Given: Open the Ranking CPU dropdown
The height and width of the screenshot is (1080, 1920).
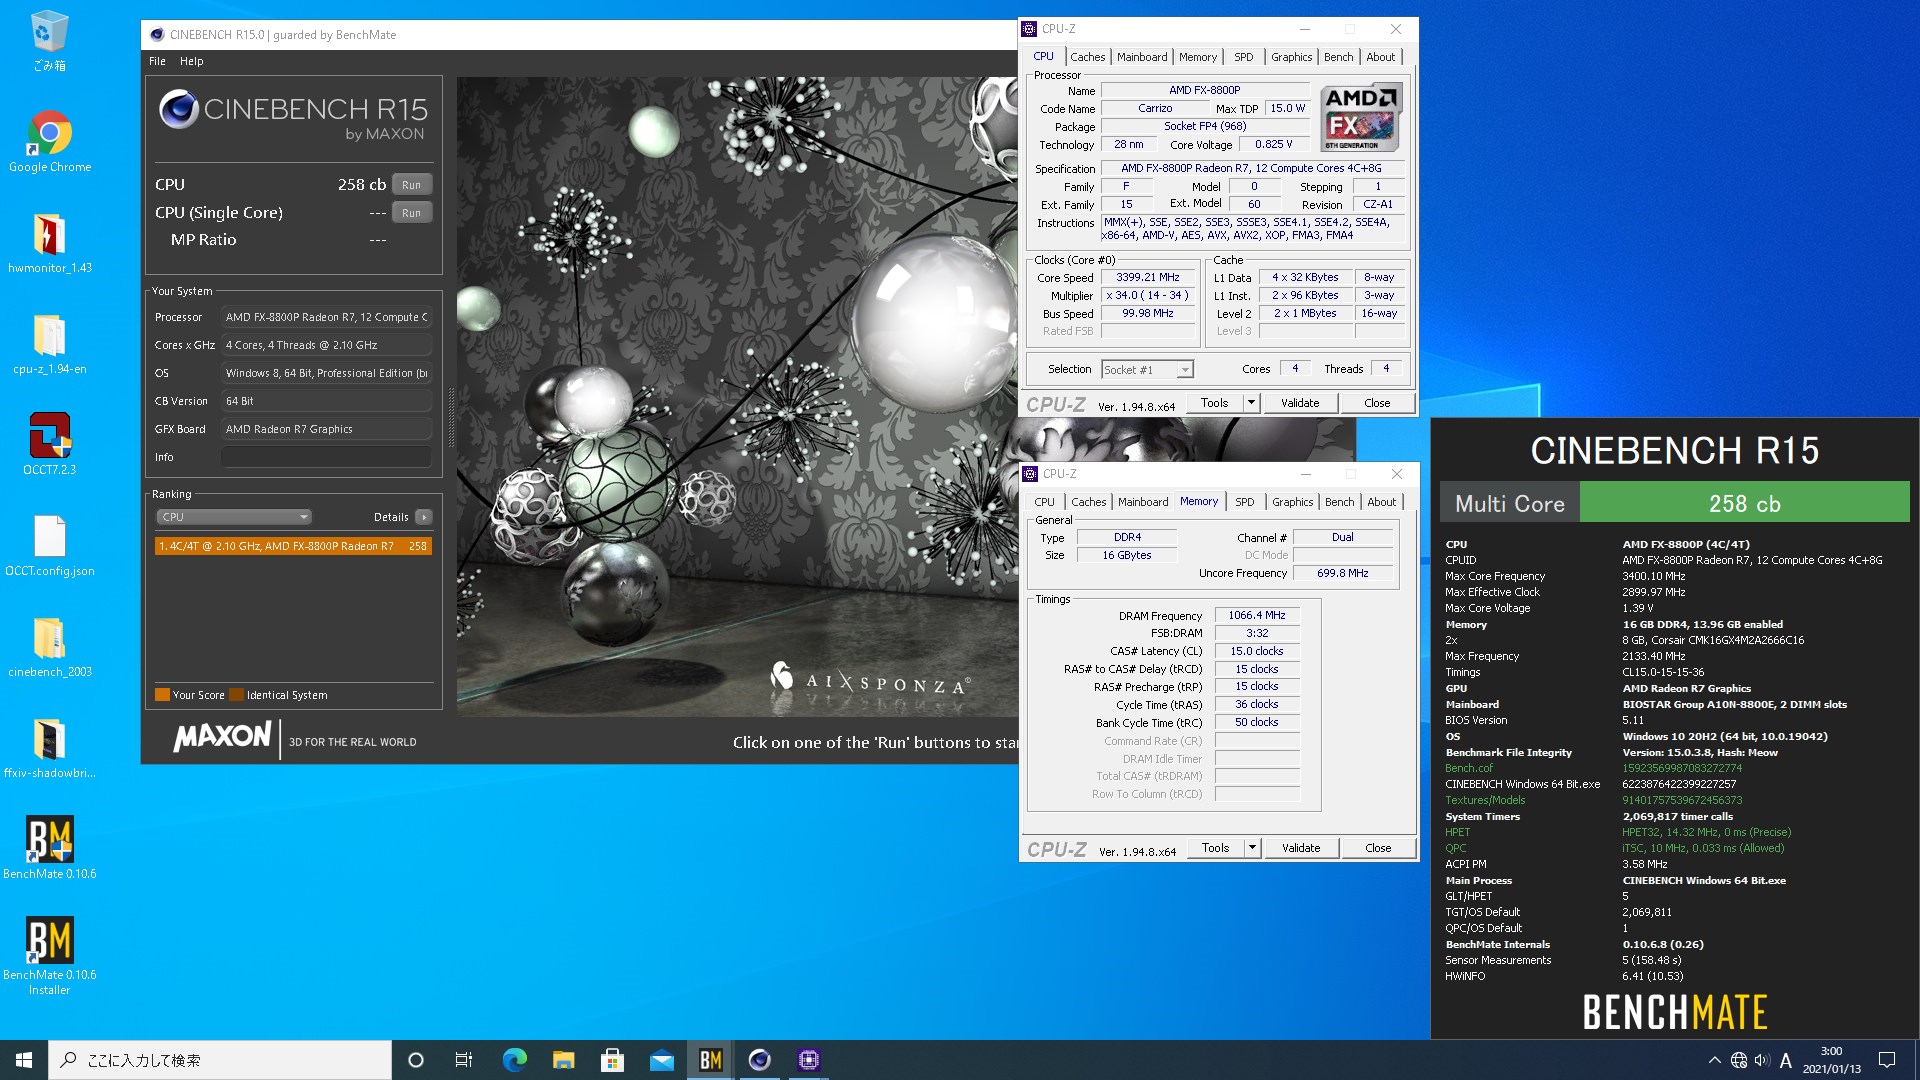Looking at the screenshot, I should (234, 517).
